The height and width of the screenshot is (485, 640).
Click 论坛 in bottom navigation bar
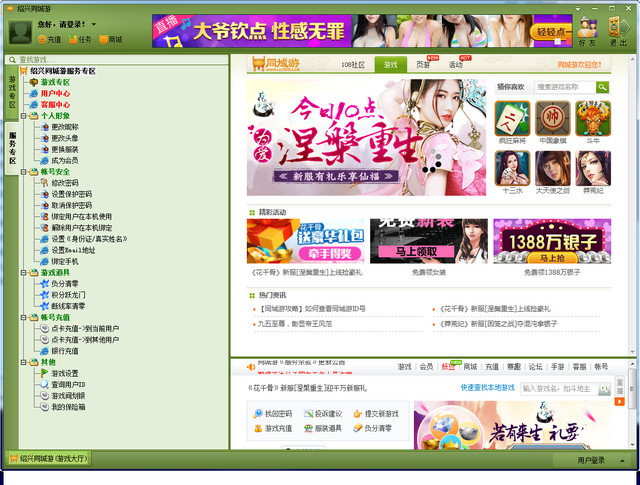coord(536,367)
